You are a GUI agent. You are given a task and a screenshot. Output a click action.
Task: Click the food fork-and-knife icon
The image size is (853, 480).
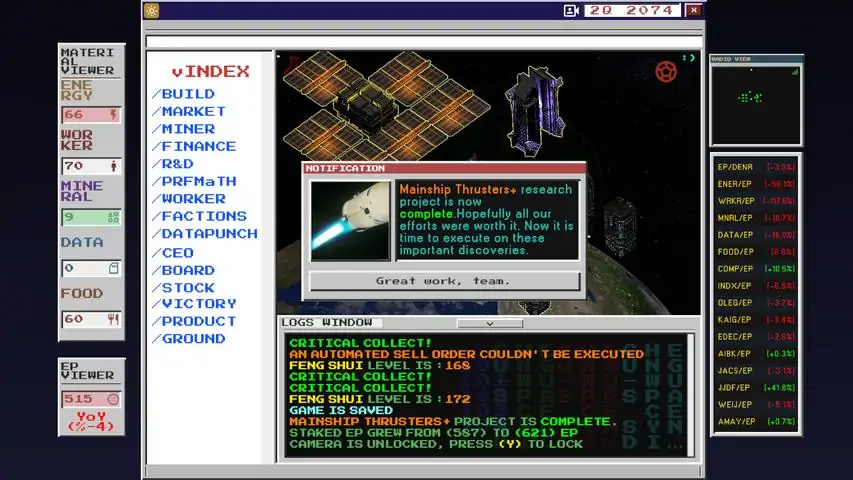[113, 319]
